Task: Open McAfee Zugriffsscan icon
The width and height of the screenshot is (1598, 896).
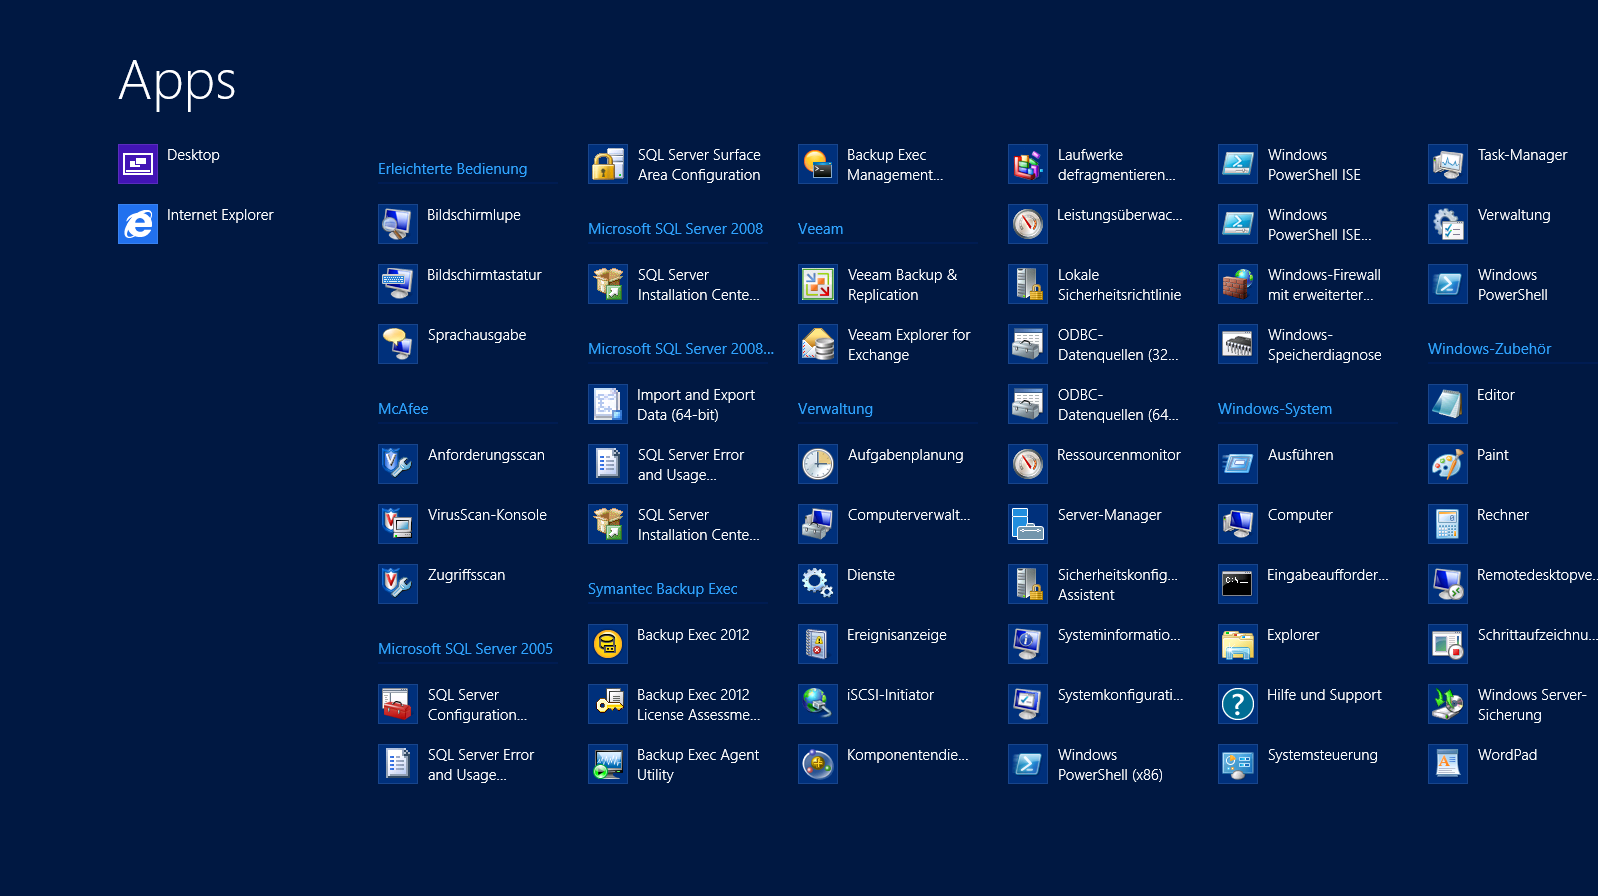Action: click(x=398, y=584)
